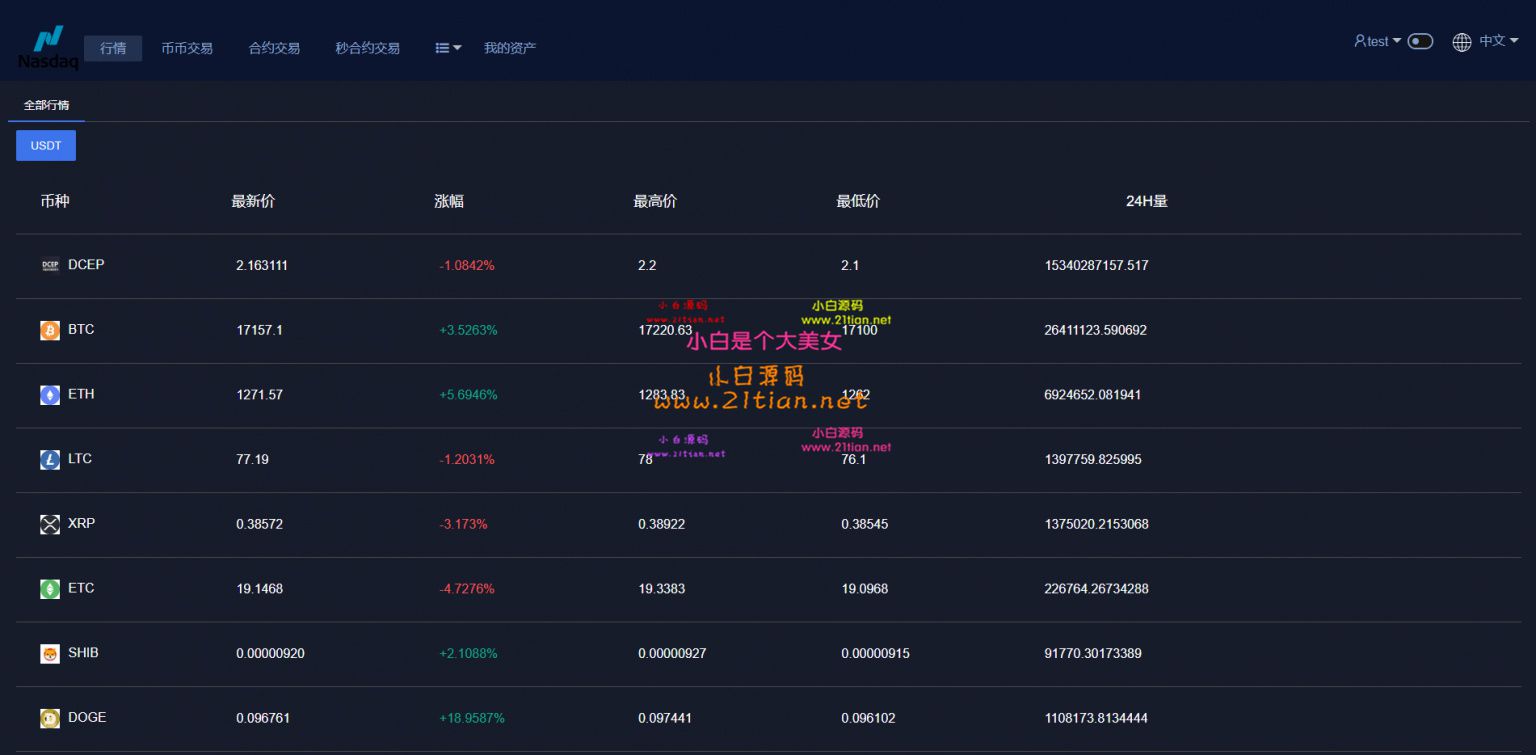Select XRP coin name
This screenshot has width=1536, height=755.
pos(82,523)
